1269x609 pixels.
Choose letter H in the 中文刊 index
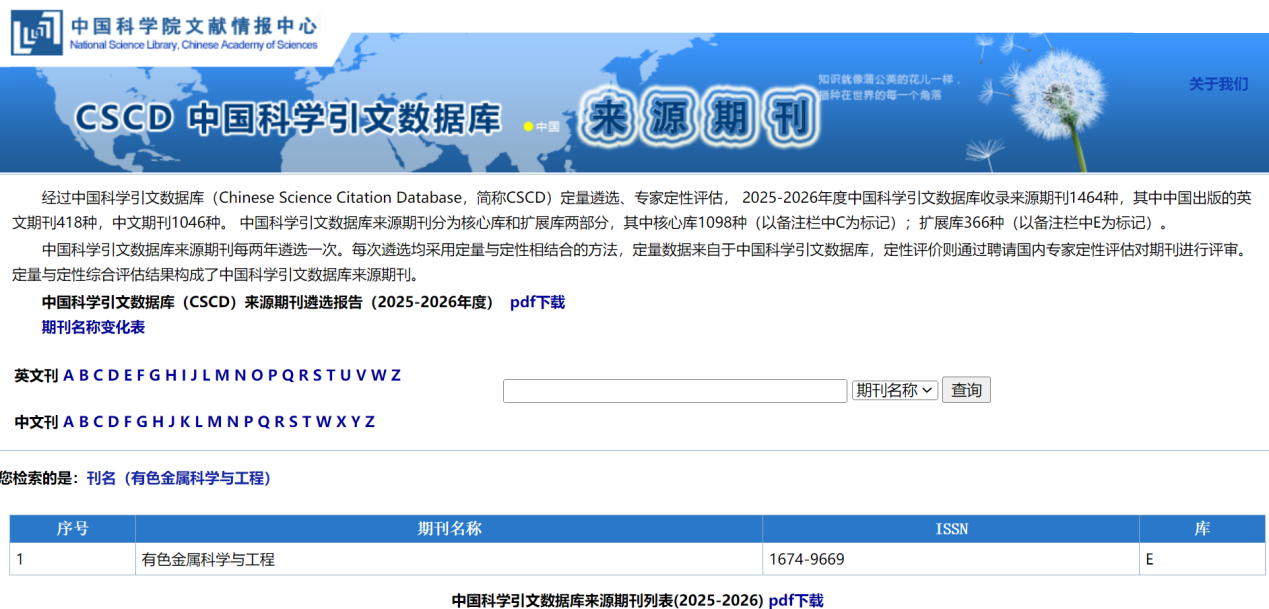click(x=158, y=421)
